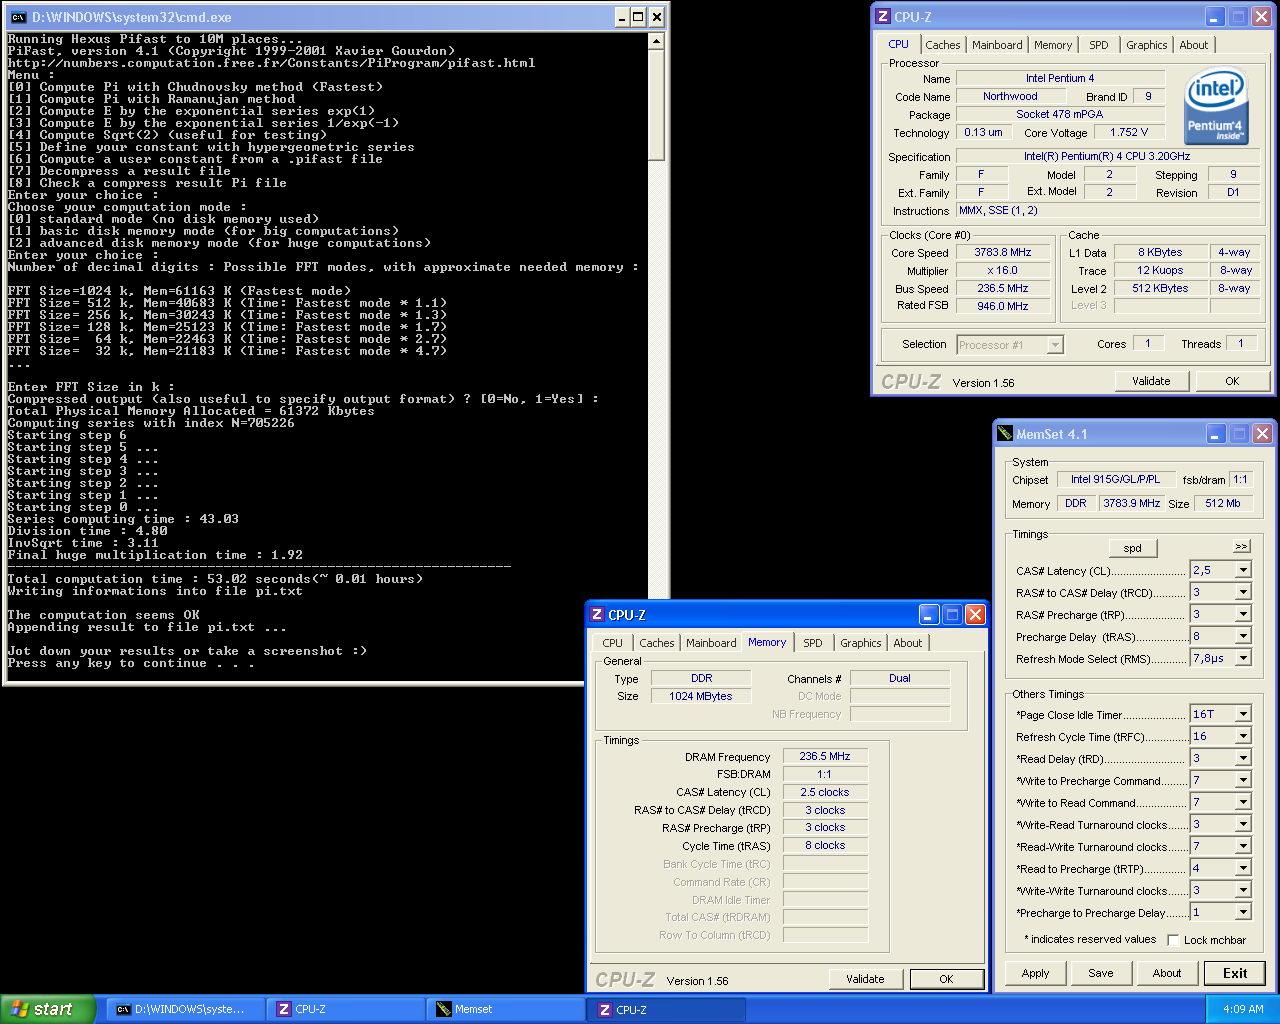Click the >> expand button in MemSet Timings
Viewport: 1280px width, 1024px height.
1241,546
